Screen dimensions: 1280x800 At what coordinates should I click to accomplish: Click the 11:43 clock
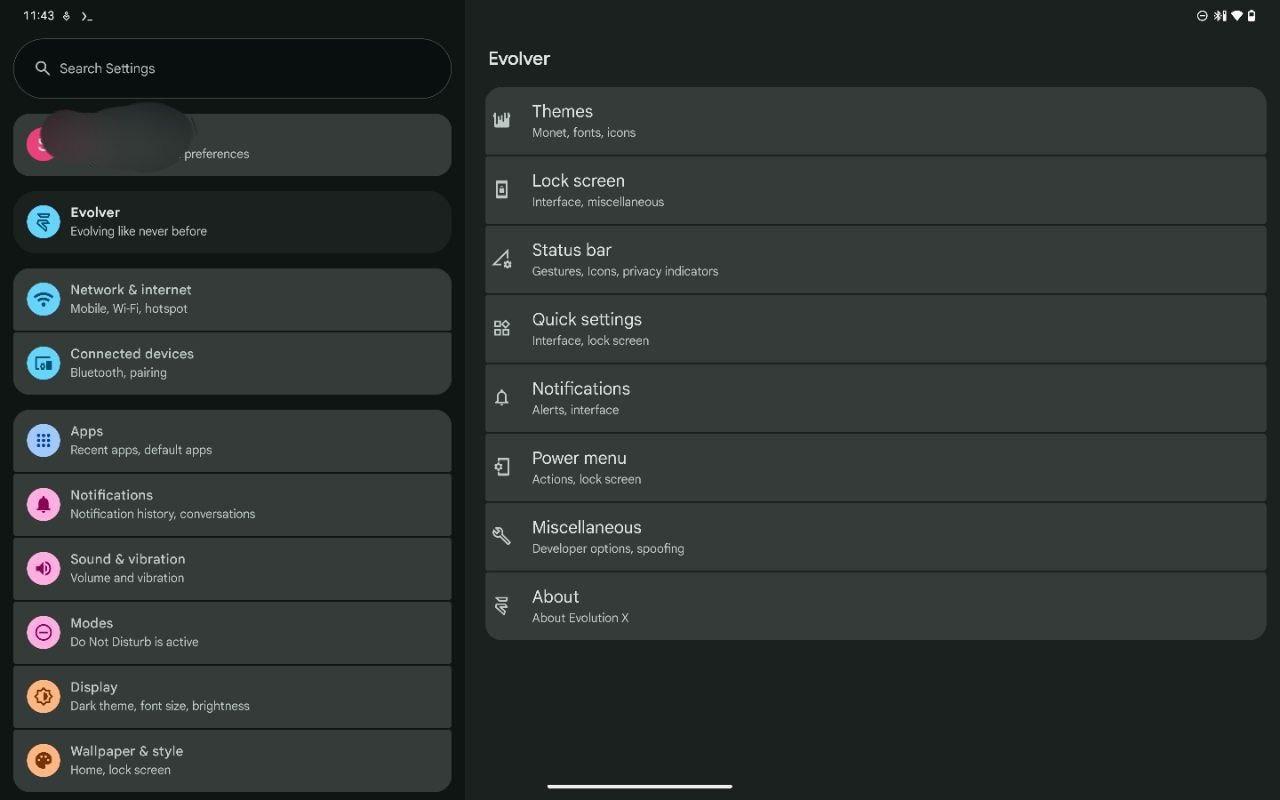39,16
